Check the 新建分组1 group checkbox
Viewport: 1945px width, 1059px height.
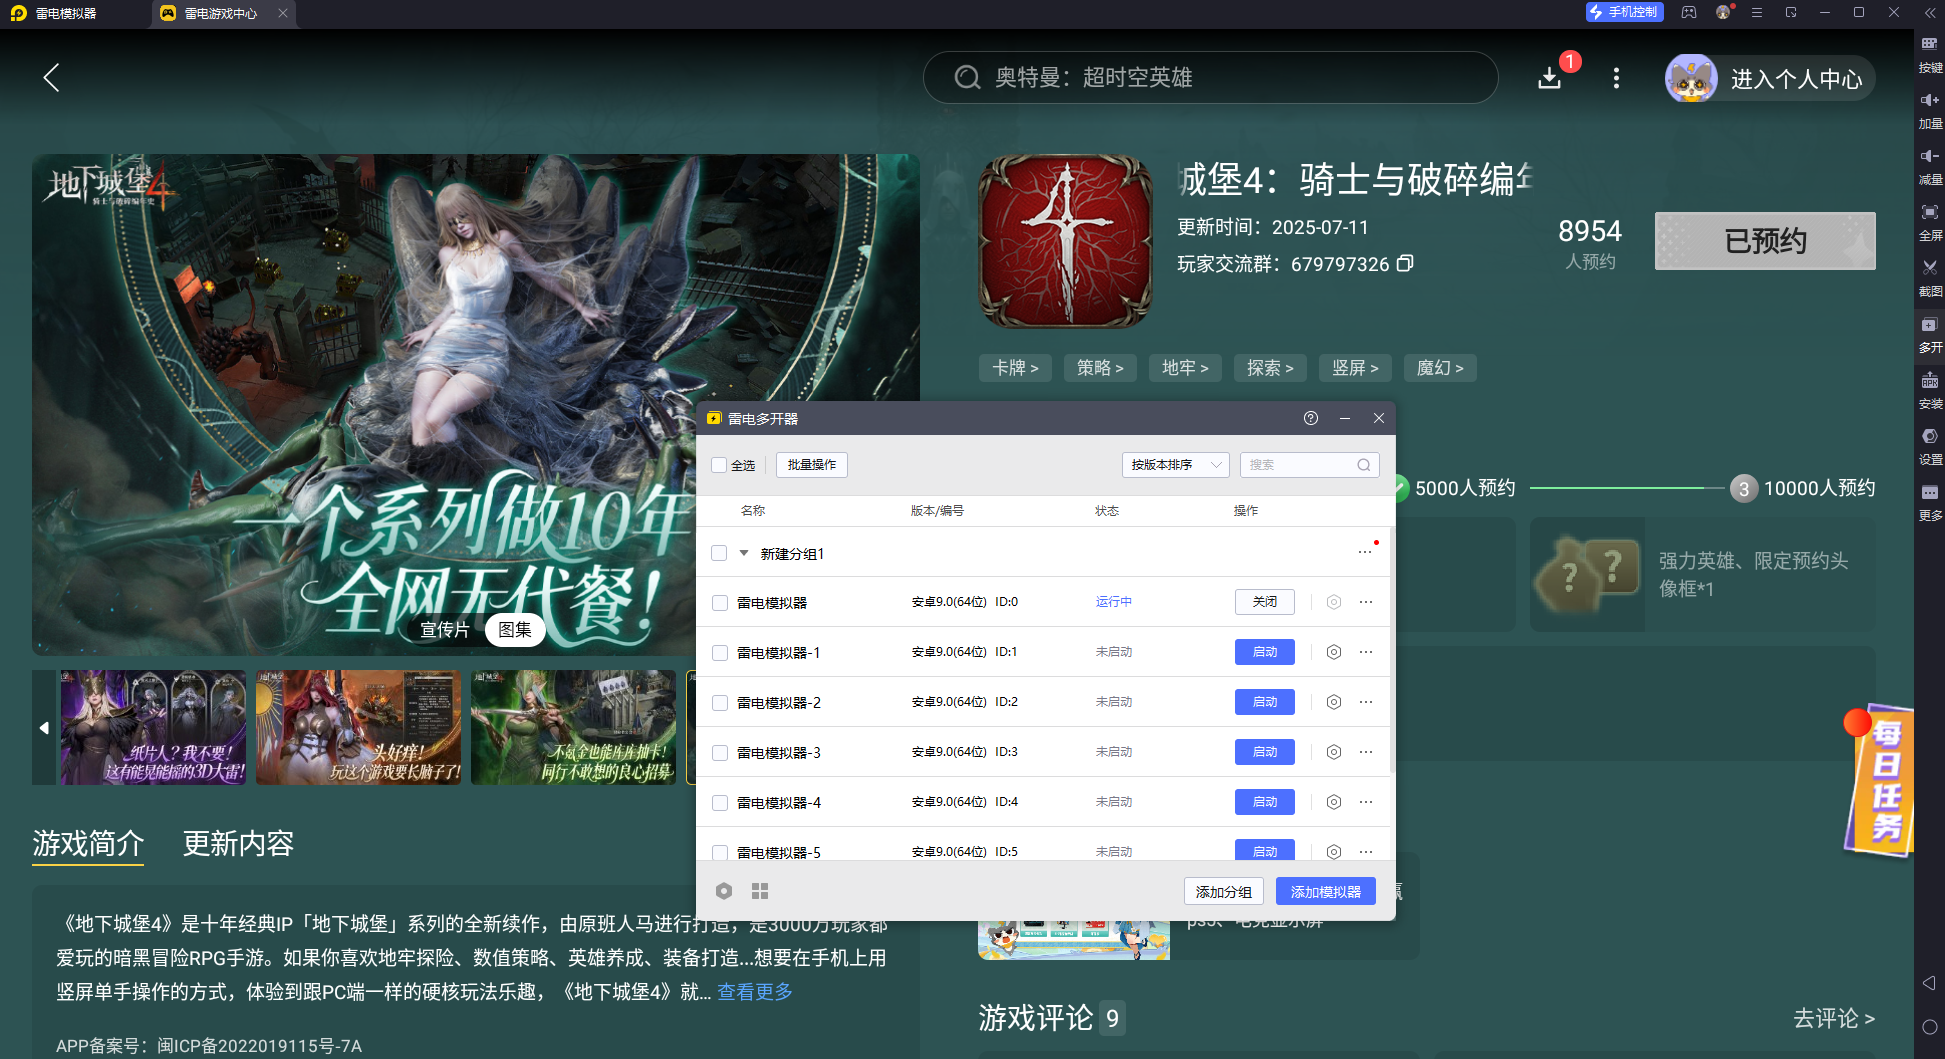pyautogui.click(x=719, y=553)
